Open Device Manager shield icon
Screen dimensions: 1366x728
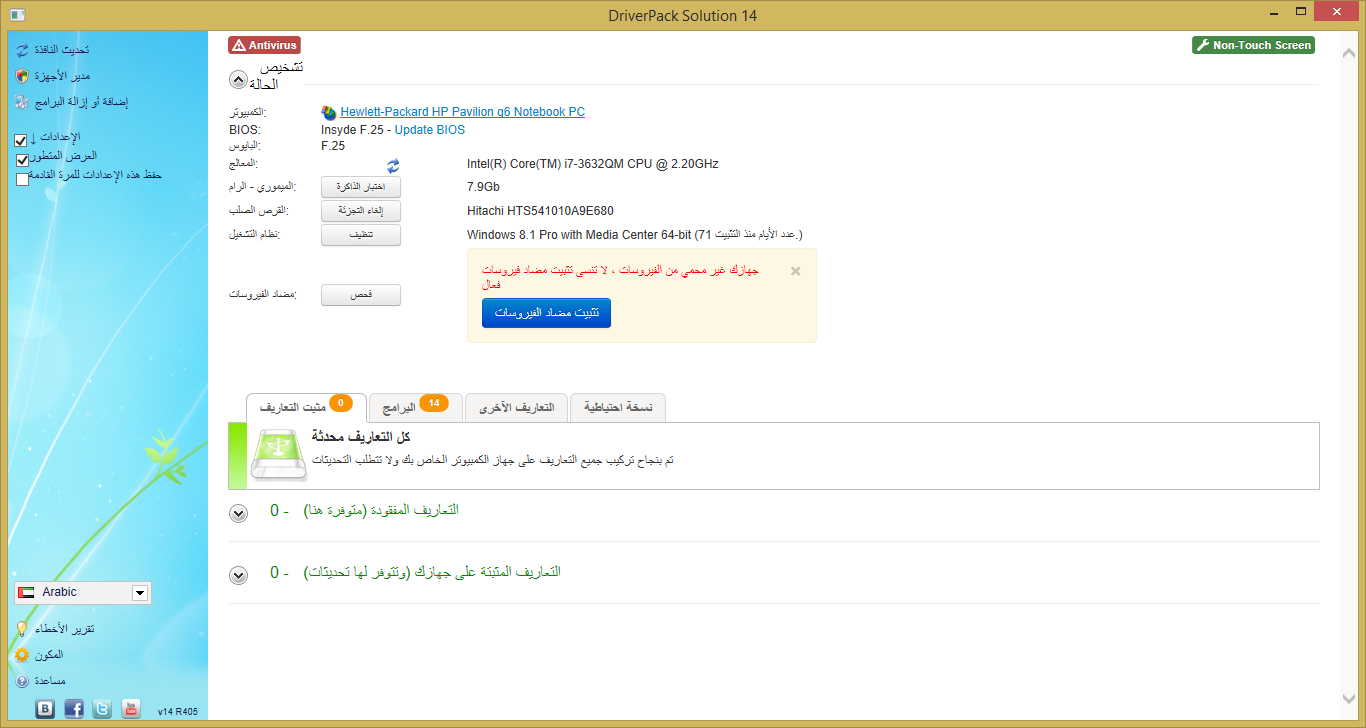[x=22, y=76]
